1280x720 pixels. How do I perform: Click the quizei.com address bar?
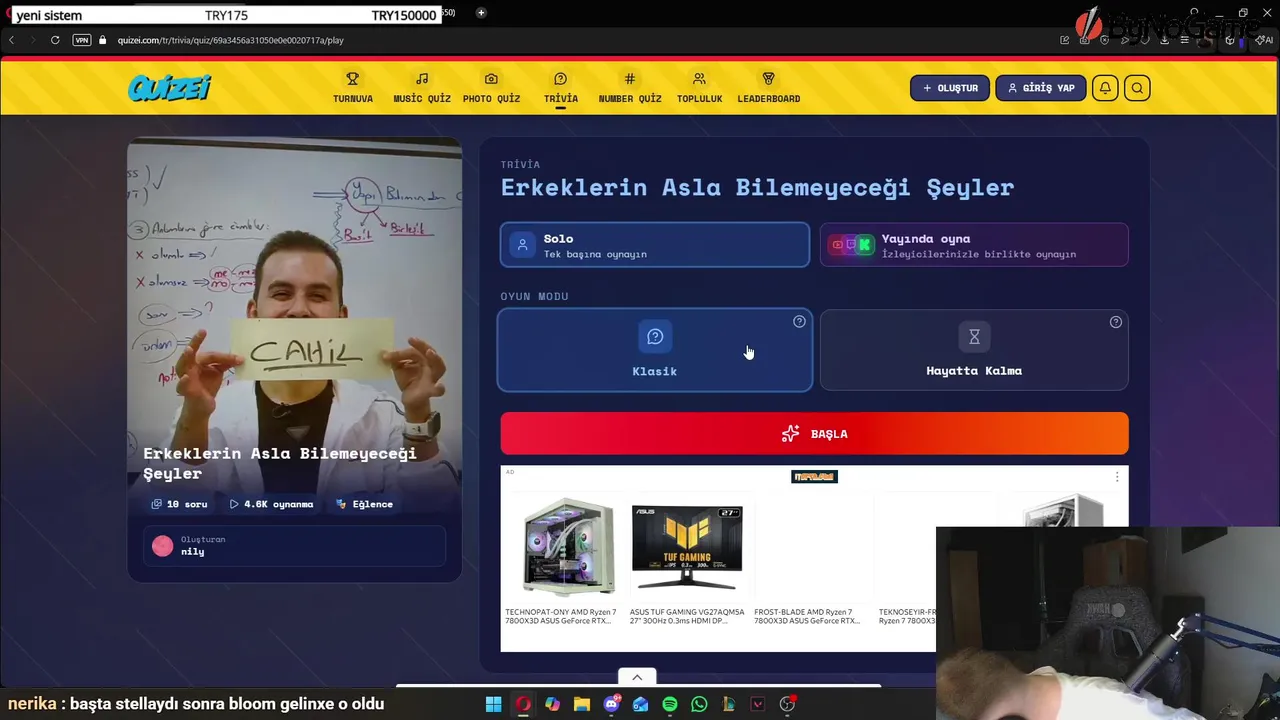click(230, 40)
